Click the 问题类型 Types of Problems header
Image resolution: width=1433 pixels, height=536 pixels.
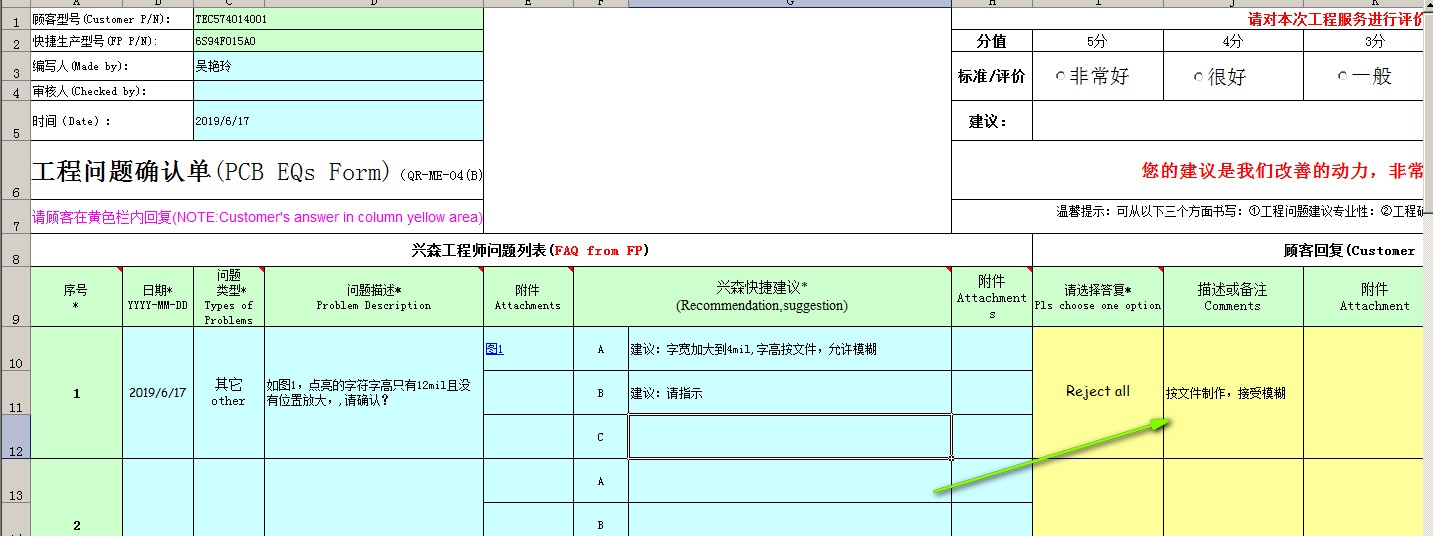228,296
